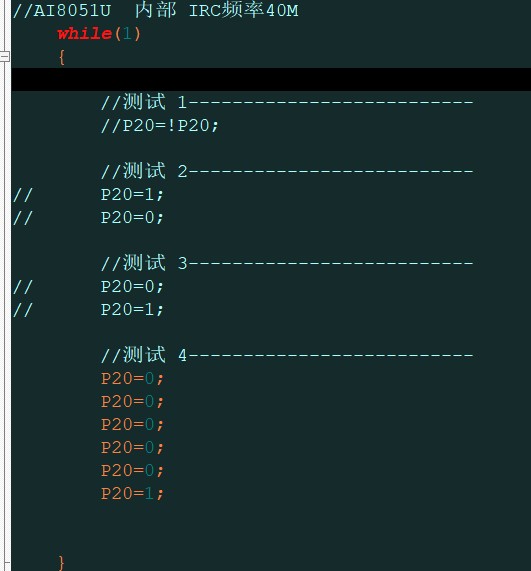This screenshot has width=531, height=571.
Task: Click commented P20=0 under 测试 2
Action: [132, 217]
